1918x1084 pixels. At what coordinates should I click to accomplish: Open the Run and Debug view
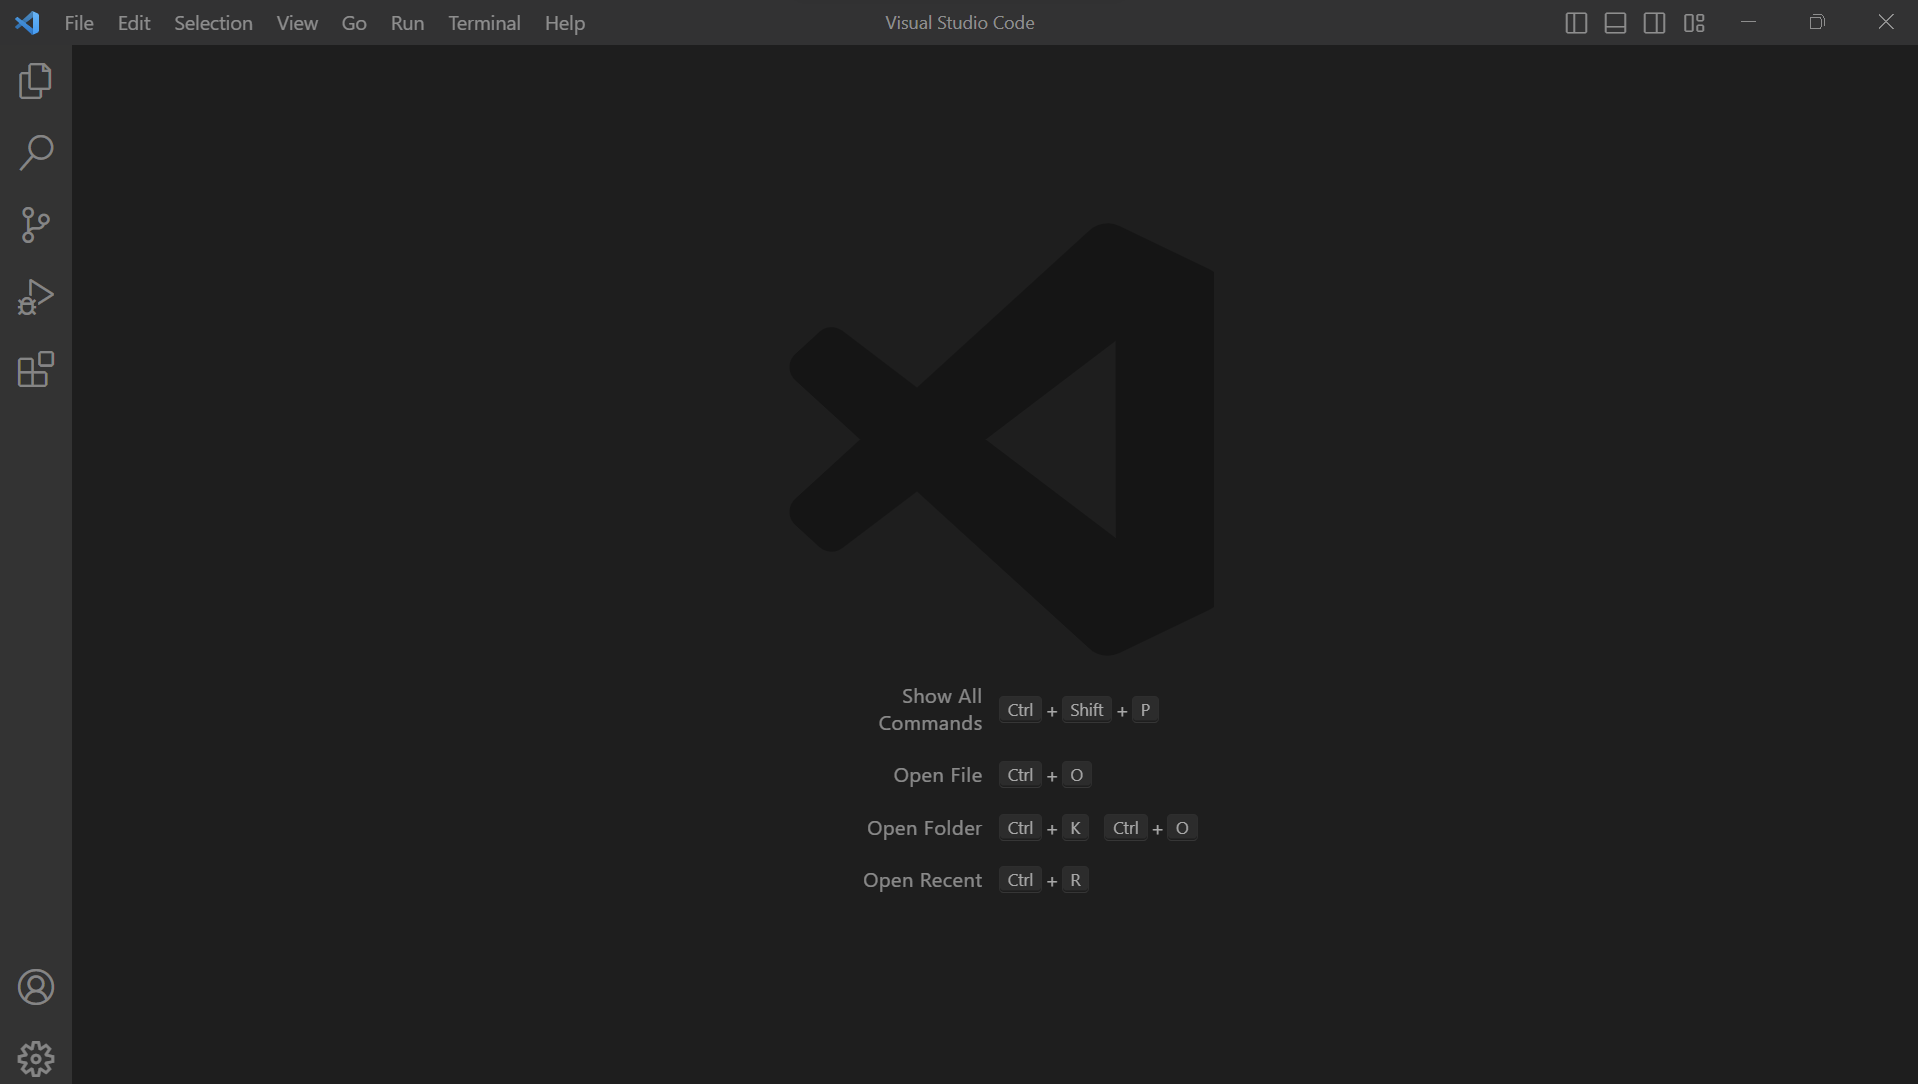pyautogui.click(x=36, y=297)
